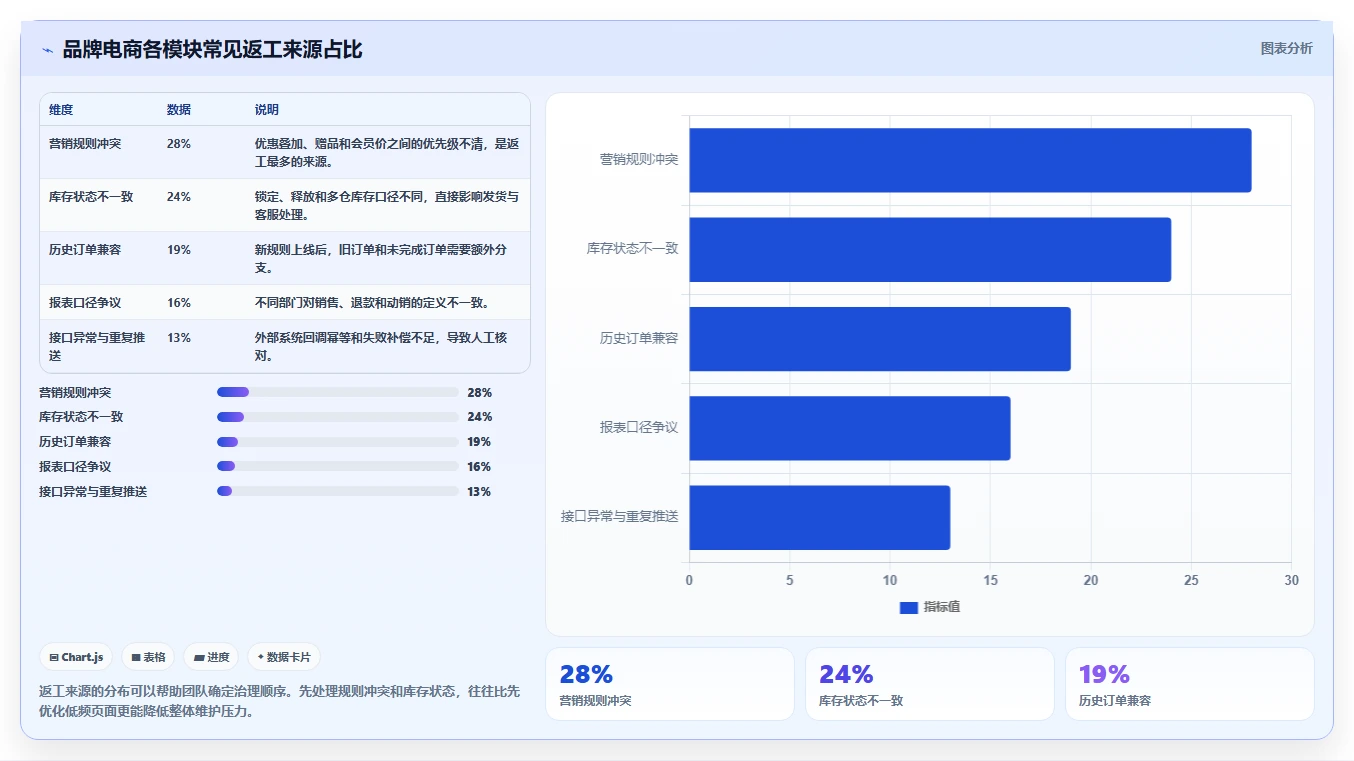1354x761 pixels.
Task: Click the description starting 锁定、释放和多仓库存
Action: [387, 205]
